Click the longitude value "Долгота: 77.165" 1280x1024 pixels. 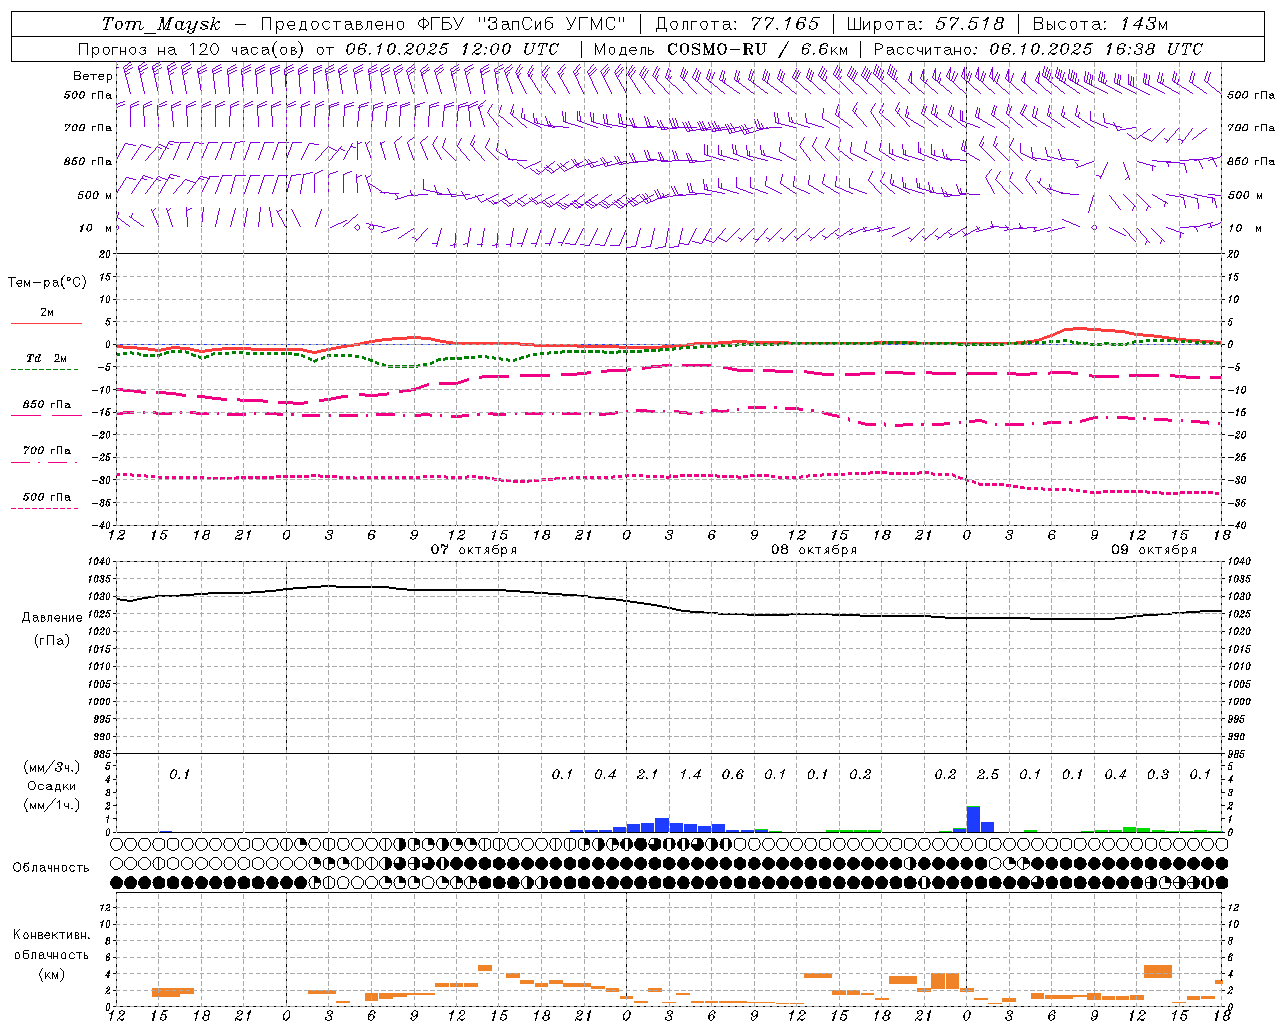coord(737,24)
